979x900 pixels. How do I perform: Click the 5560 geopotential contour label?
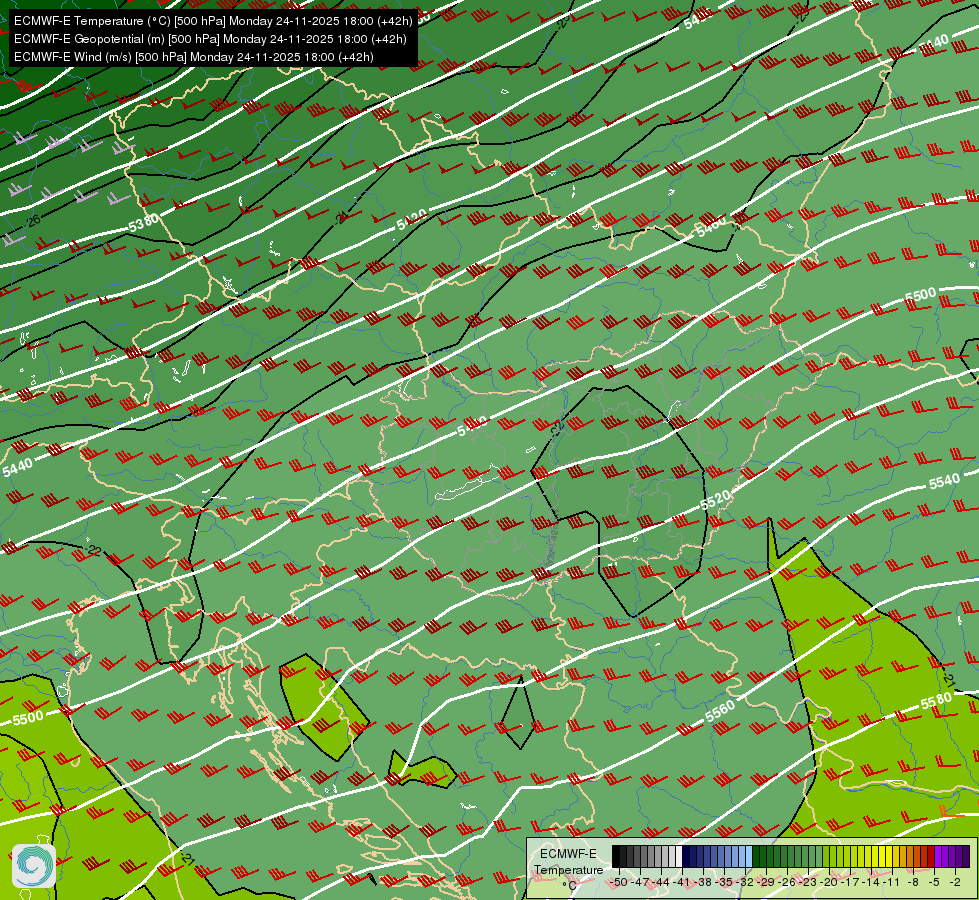pos(720,711)
